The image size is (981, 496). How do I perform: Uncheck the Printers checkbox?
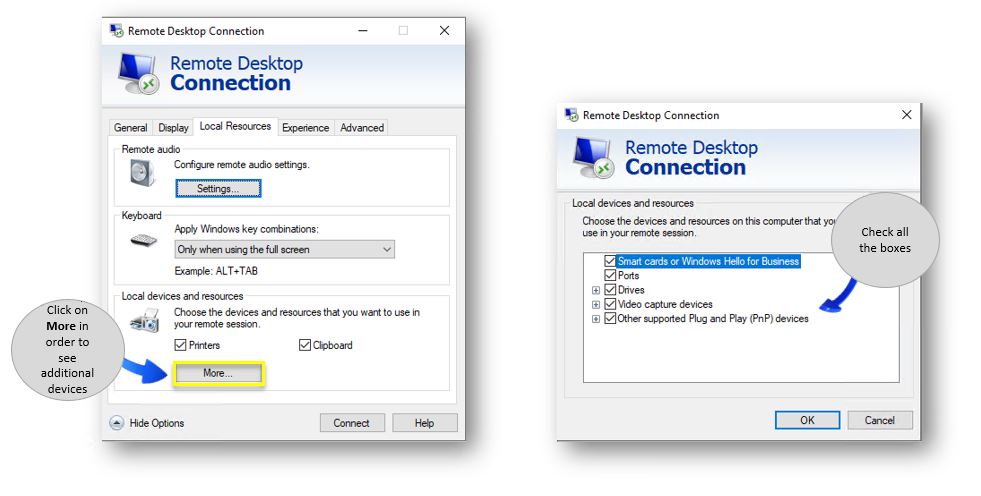(x=181, y=345)
